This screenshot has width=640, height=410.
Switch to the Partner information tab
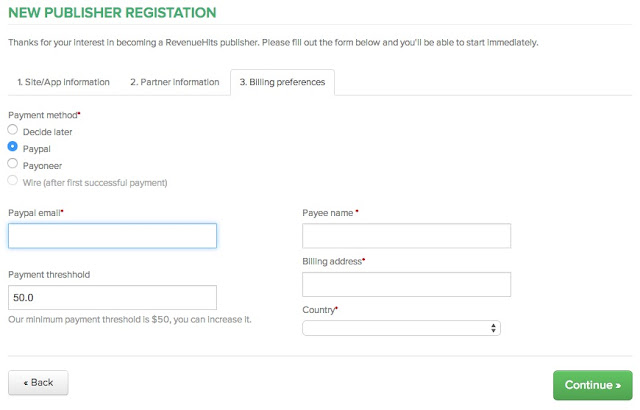[x=174, y=82]
